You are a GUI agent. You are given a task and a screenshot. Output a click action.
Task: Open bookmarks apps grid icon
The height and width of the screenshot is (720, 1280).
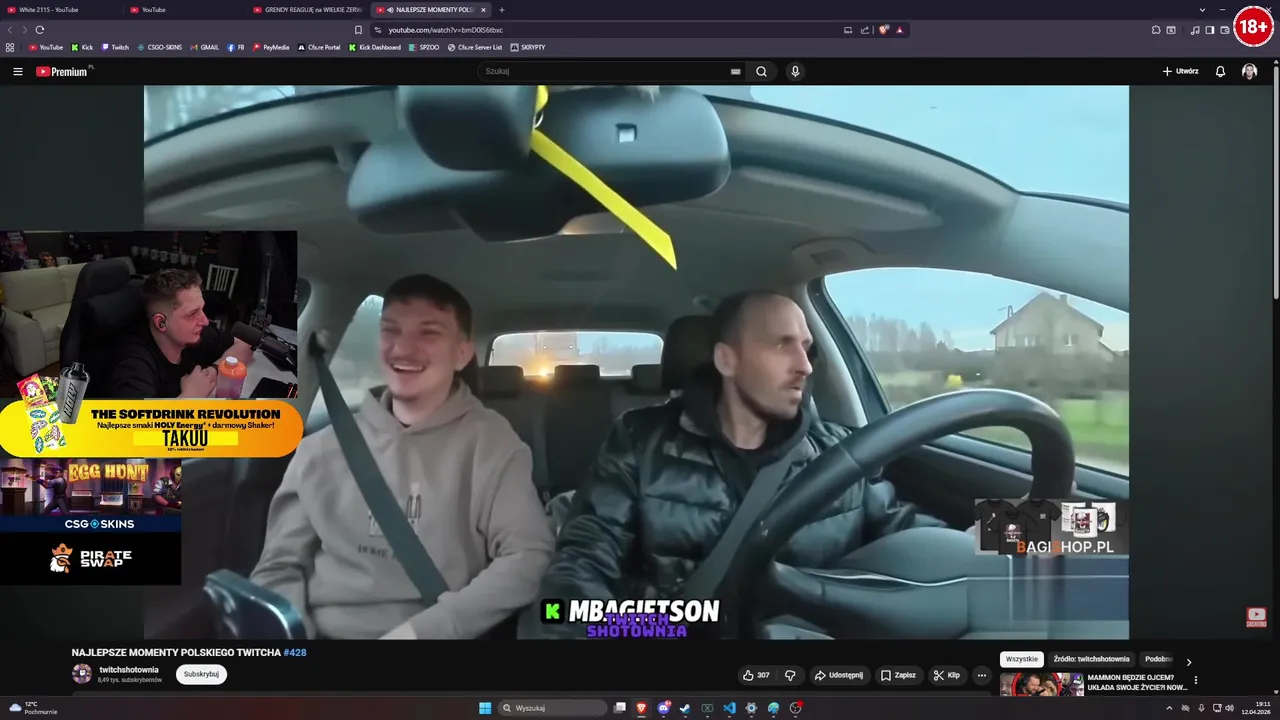tap(10, 47)
